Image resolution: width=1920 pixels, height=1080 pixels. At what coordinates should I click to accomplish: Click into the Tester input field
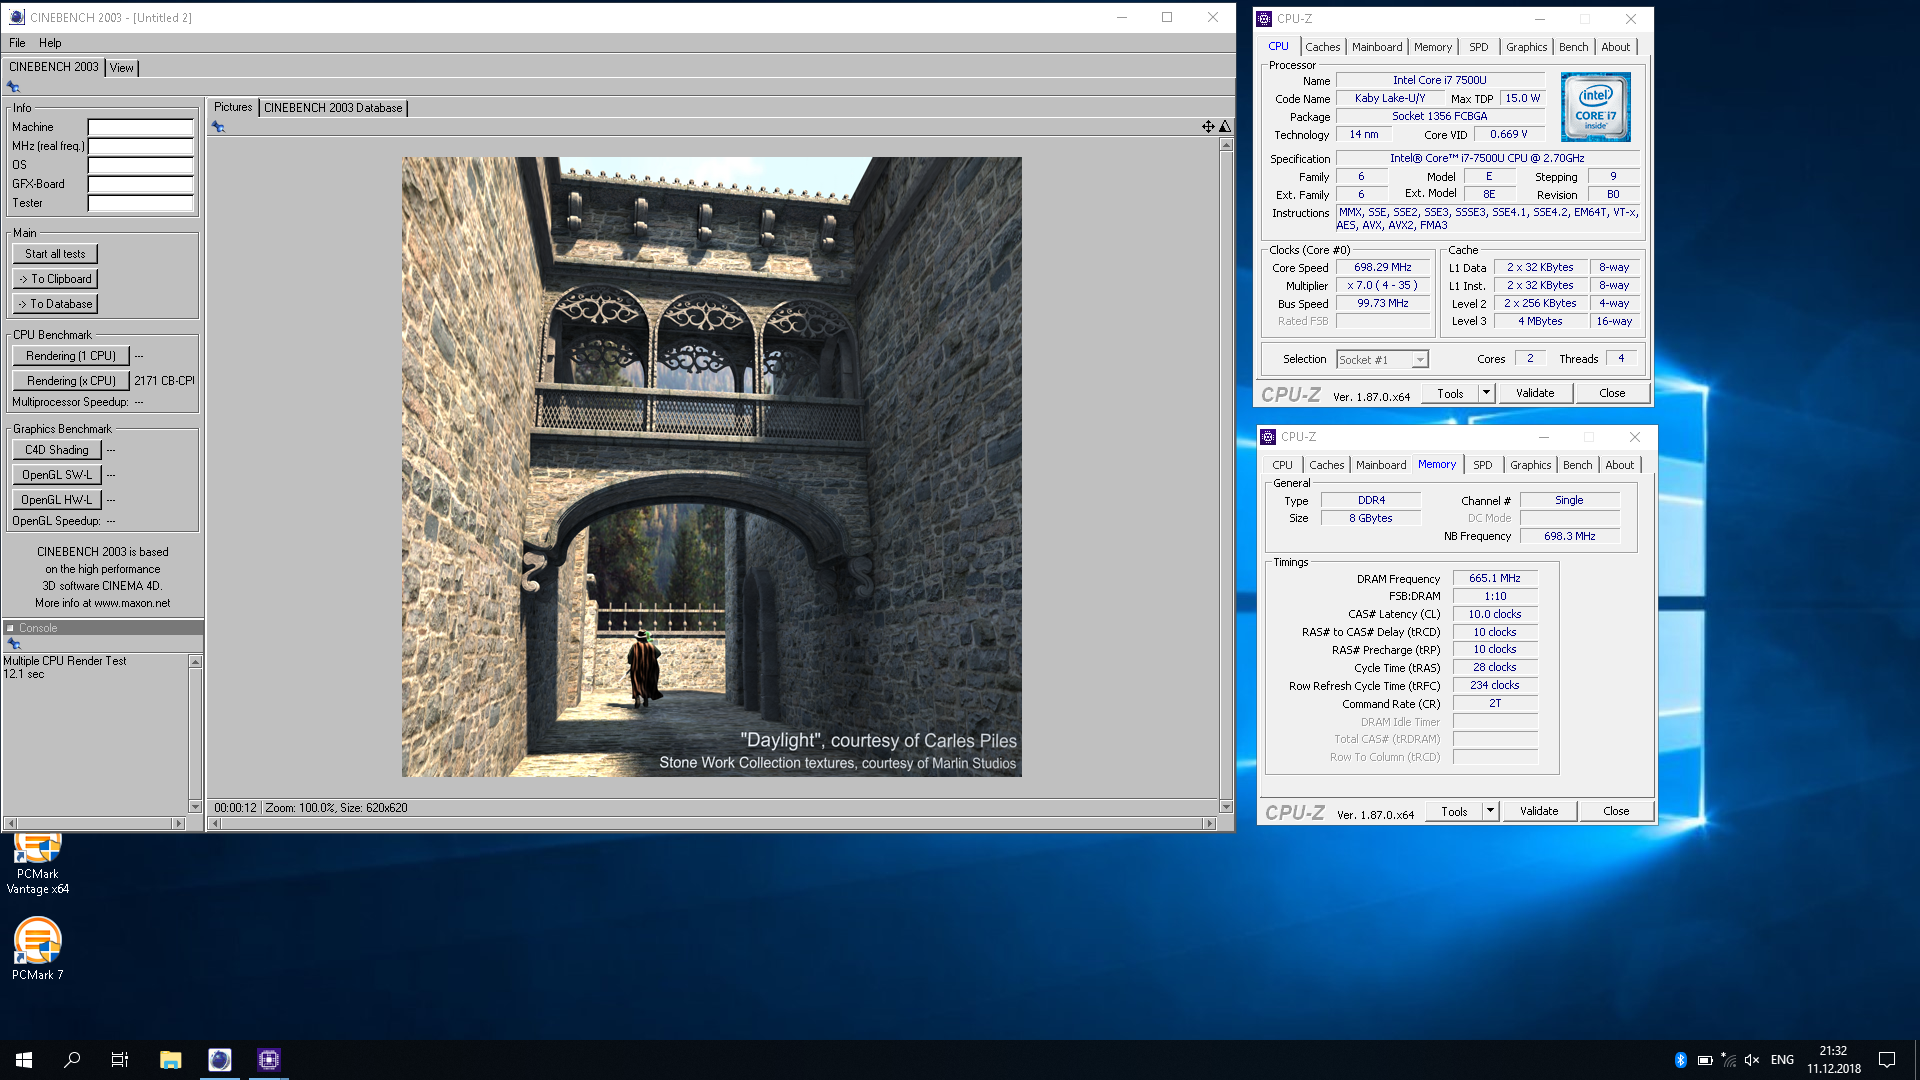pyautogui.click(x=141, y=203)
